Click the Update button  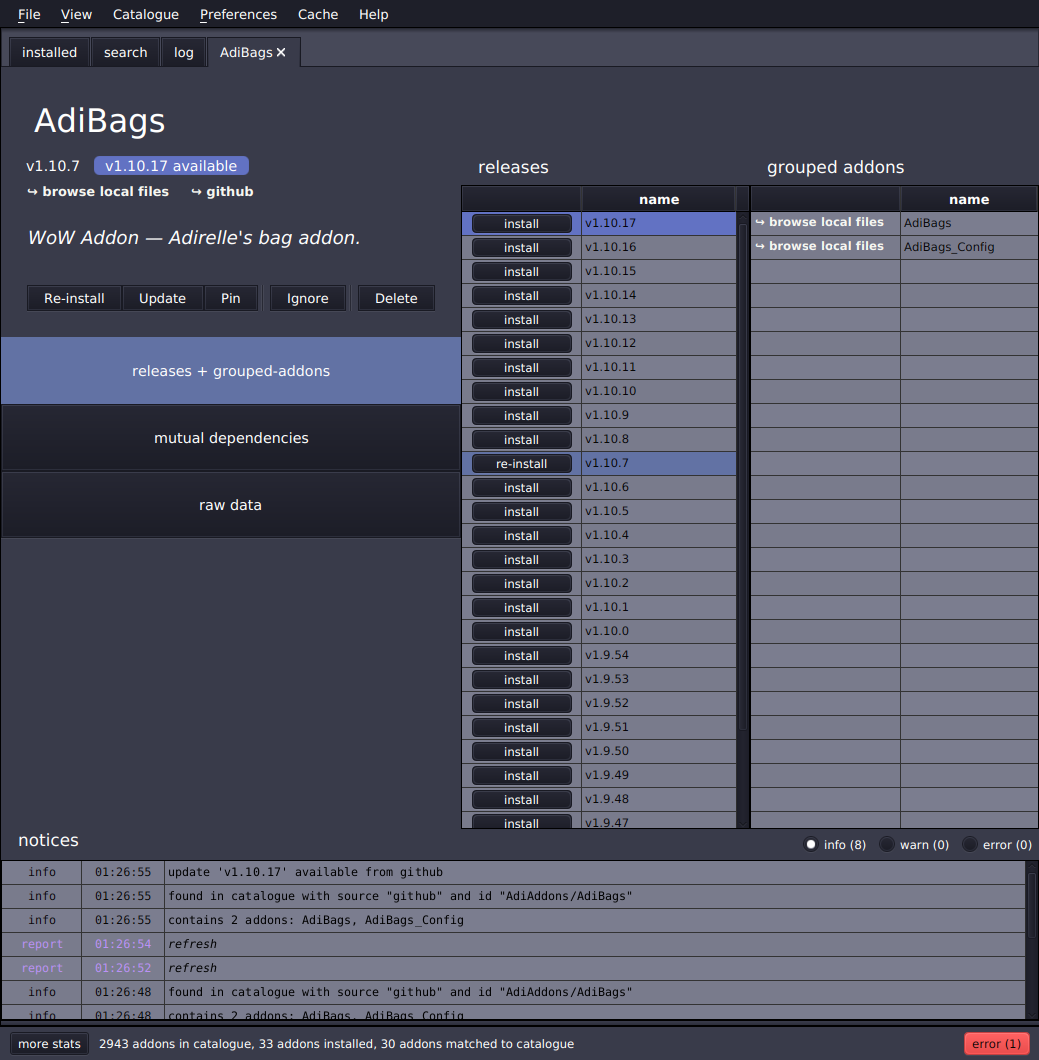click(162, 298)
